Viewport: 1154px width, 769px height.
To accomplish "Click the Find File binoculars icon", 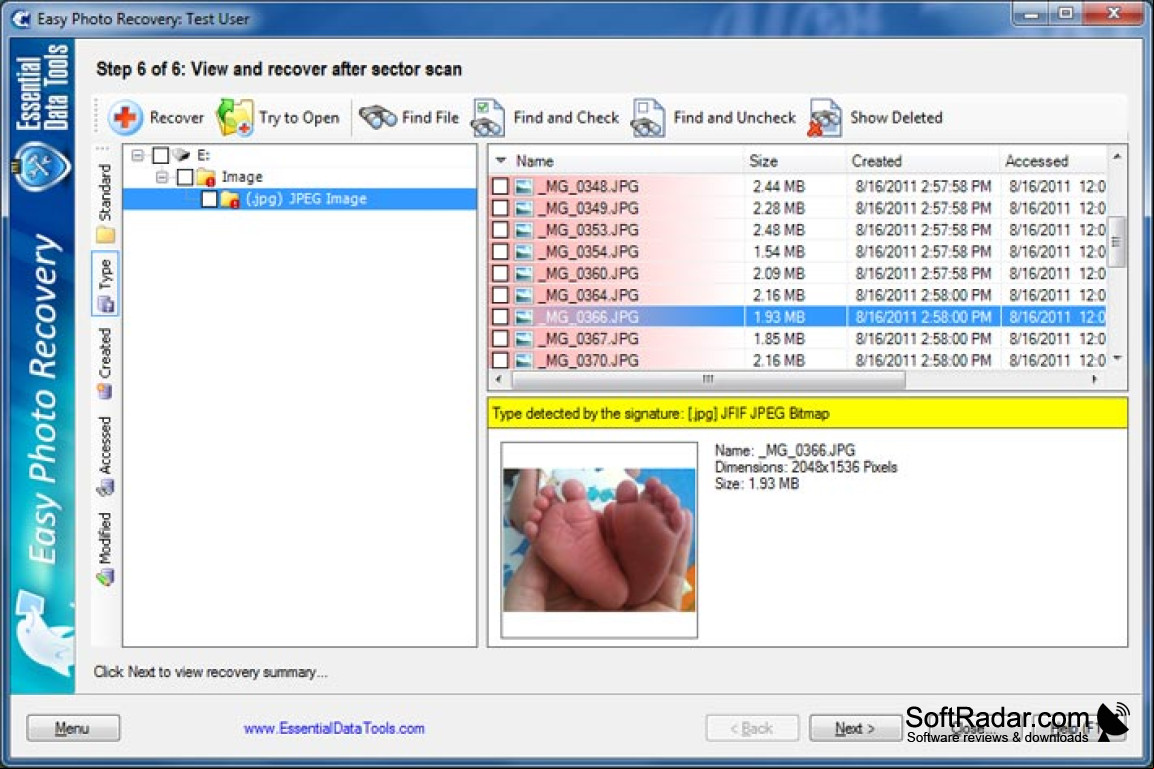I will [x=378, y=118].
